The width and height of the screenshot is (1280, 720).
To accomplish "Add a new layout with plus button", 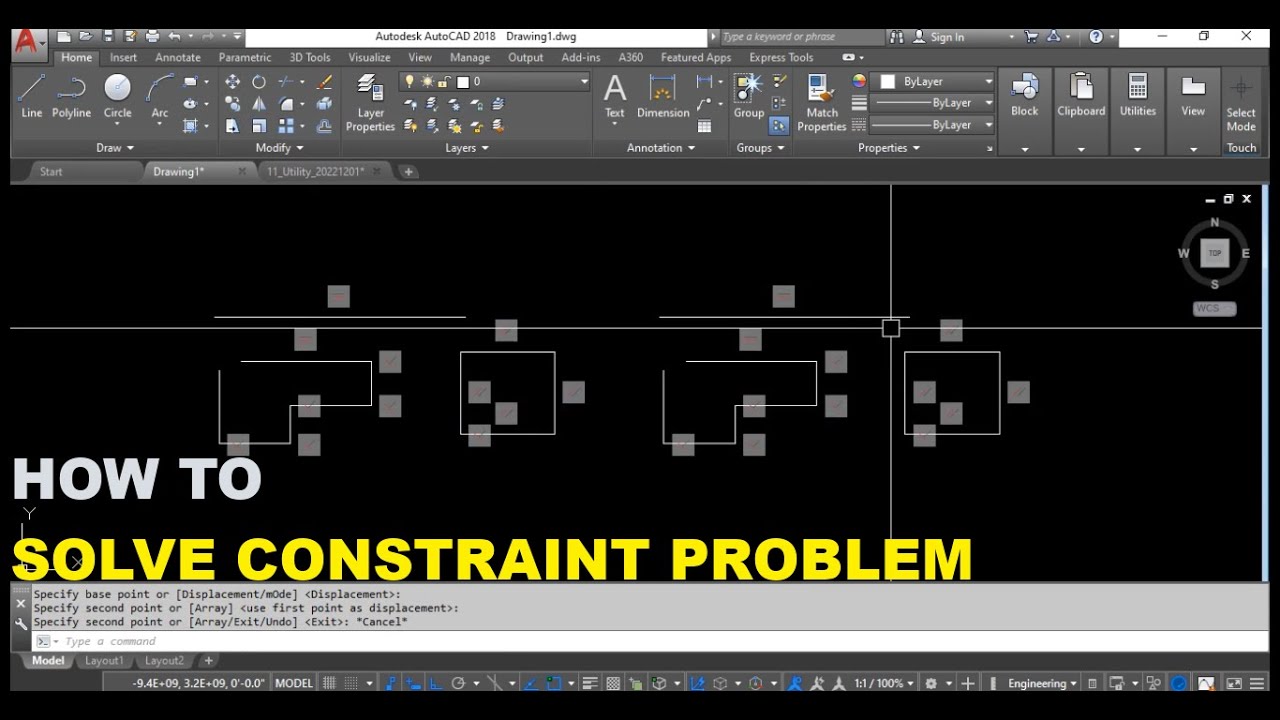I will pyautogui.click(x=208, y=660).
